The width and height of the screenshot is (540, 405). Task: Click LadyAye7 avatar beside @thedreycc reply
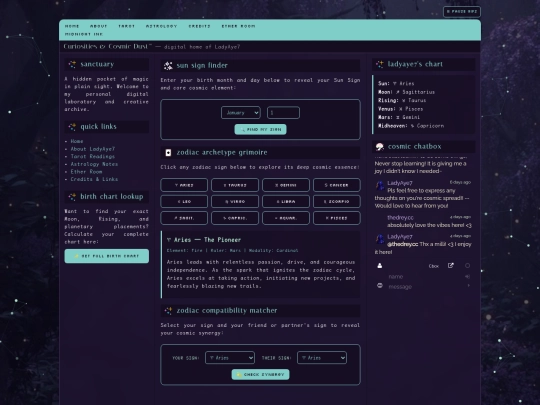(x=380, y=239)
